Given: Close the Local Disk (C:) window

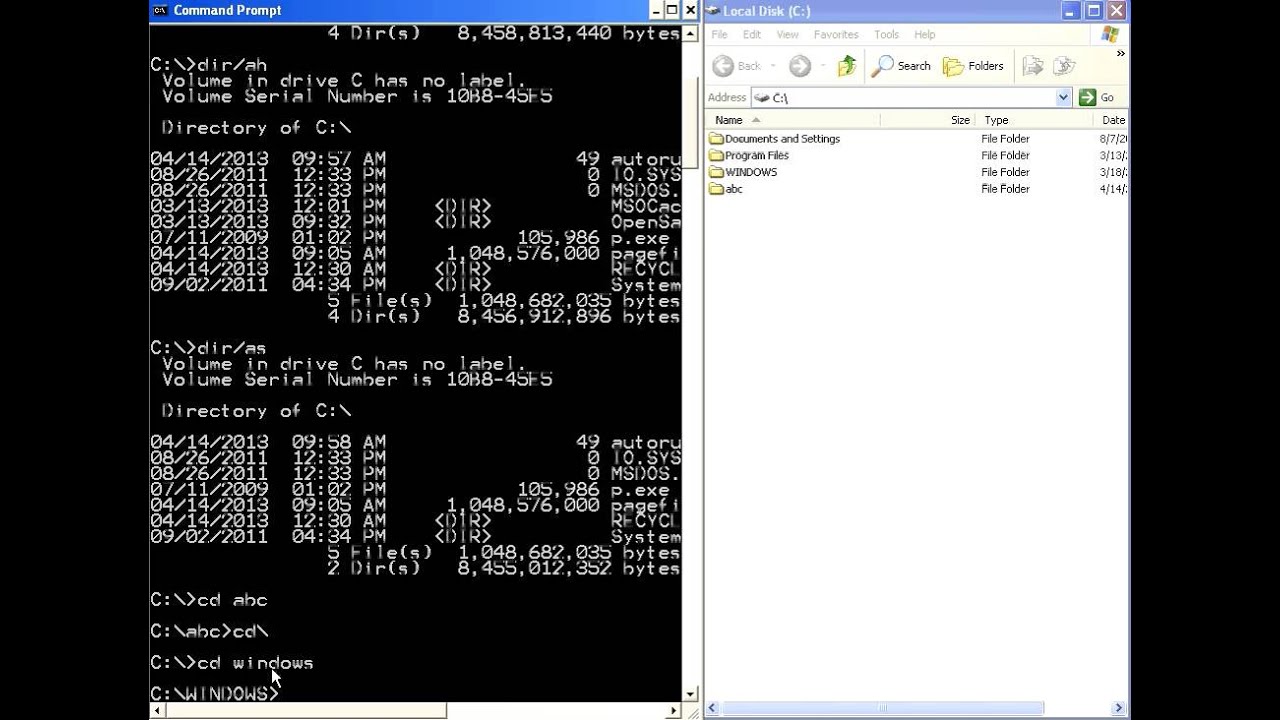Looking at the screenshot, I should pos(1117,11).
